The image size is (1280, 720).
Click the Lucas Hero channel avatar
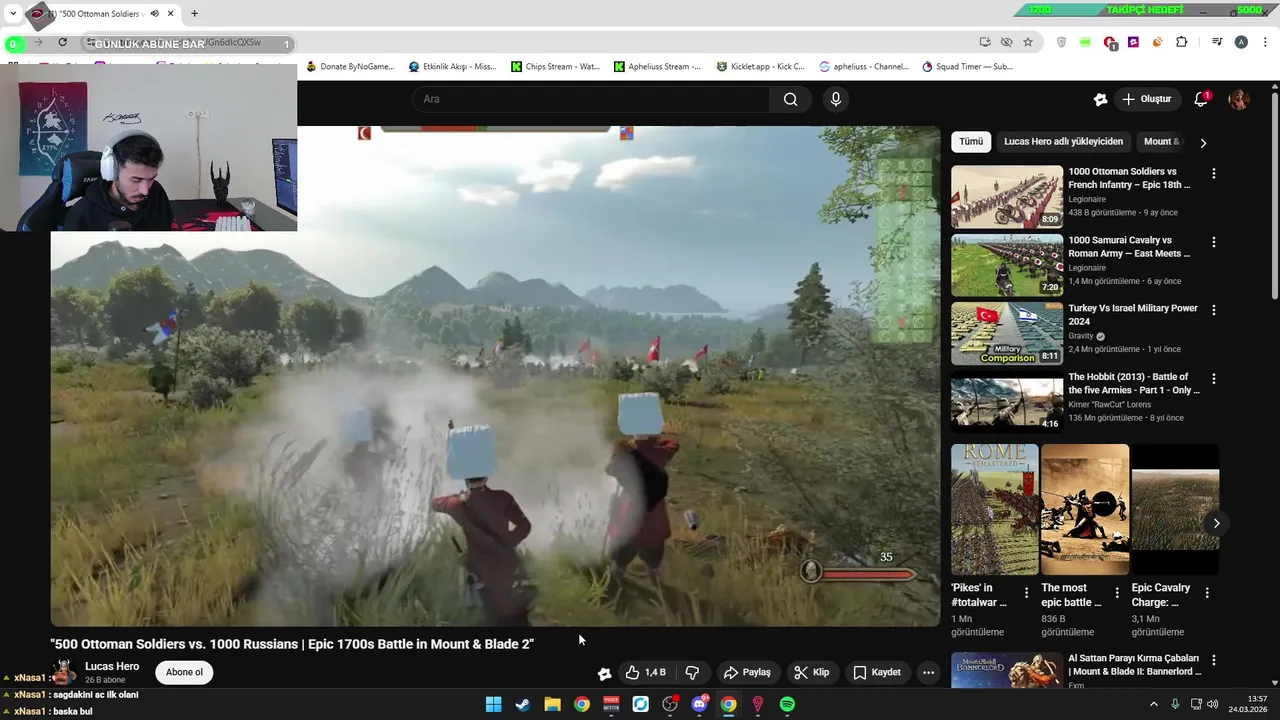pos(64,672)
